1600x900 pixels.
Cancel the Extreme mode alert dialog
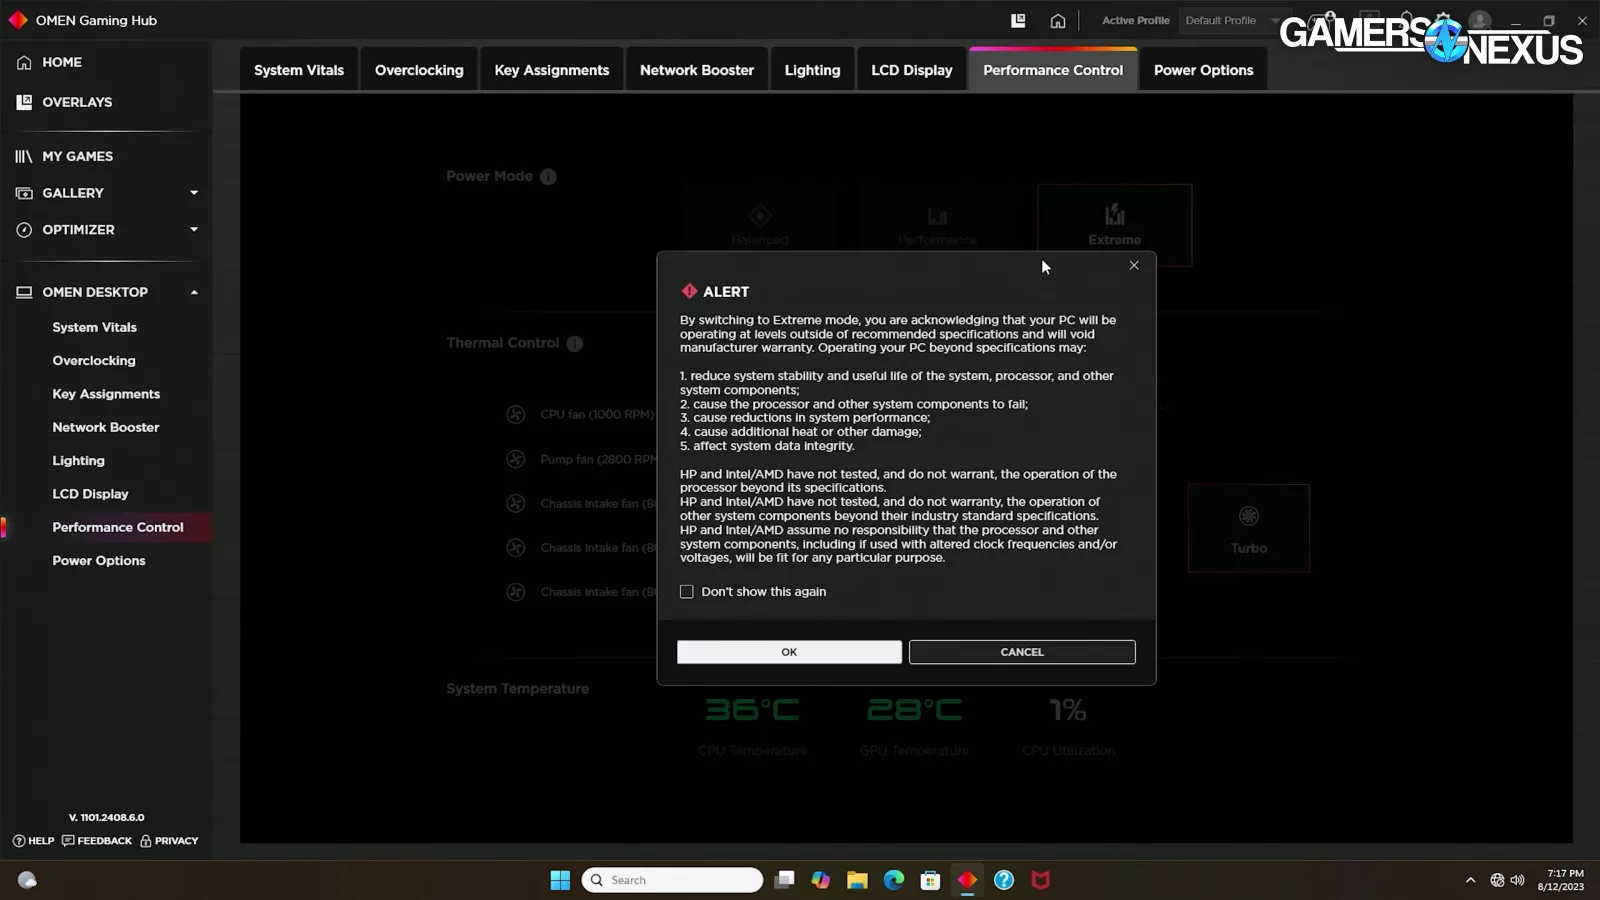pyautogui.click(x=1021, y=652)
